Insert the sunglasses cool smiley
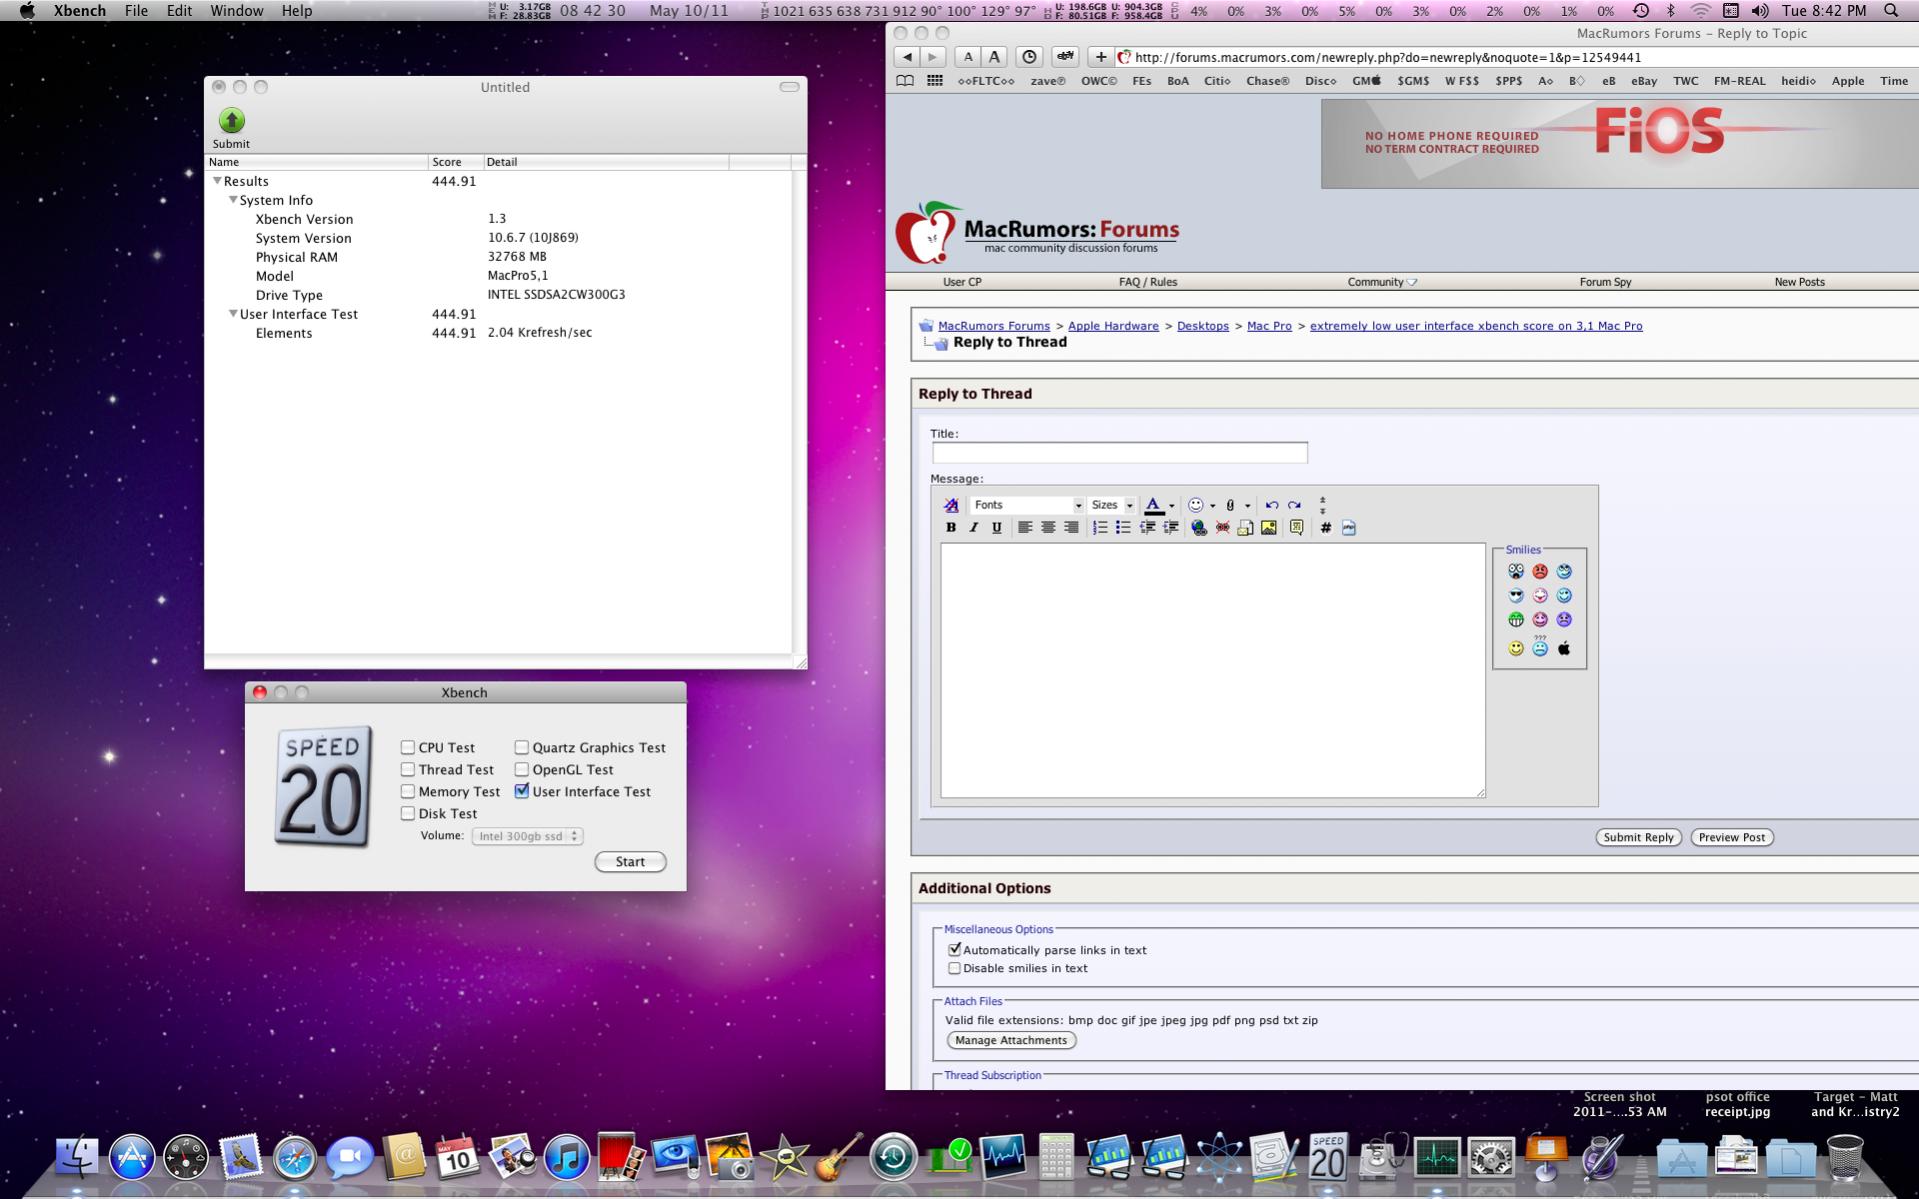The height and width of the screenshot is (1199, 1919). (x=1516, y=595)
